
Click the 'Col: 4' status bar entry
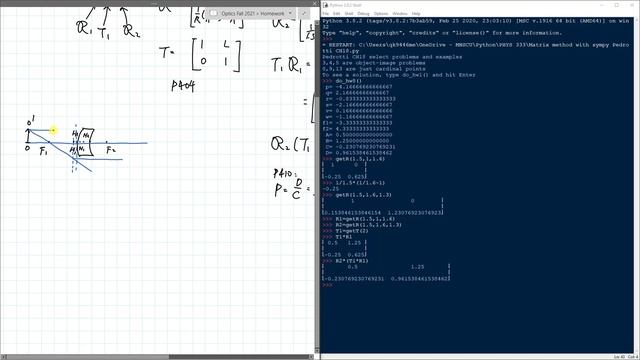(x=632, y=357)
